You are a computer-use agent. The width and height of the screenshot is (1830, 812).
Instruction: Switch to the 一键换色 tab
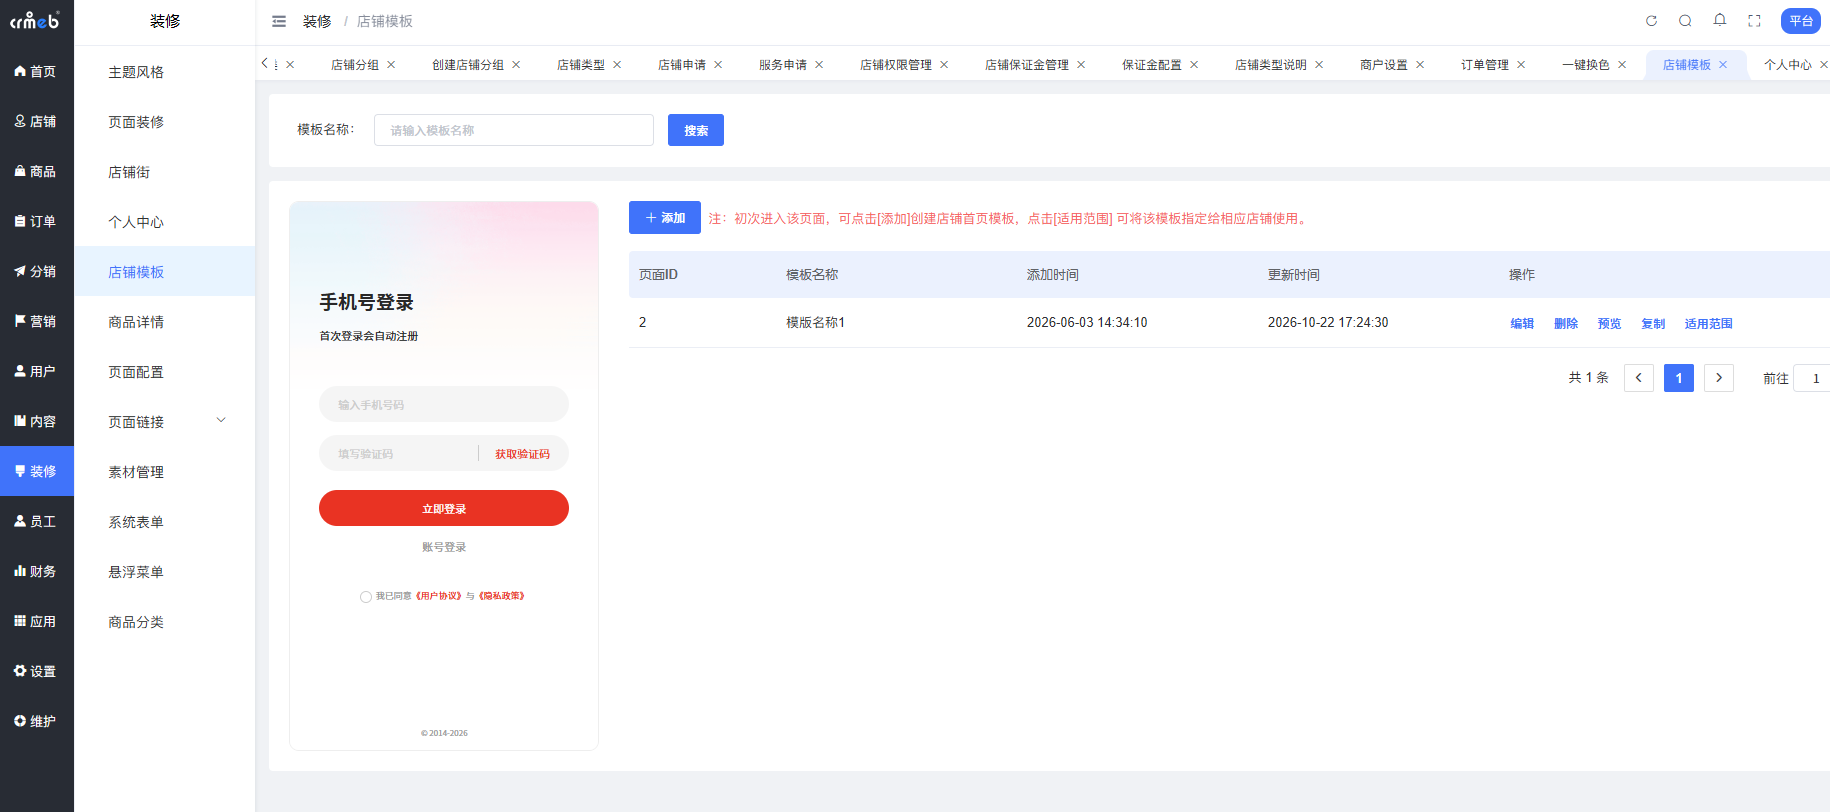1585,65
